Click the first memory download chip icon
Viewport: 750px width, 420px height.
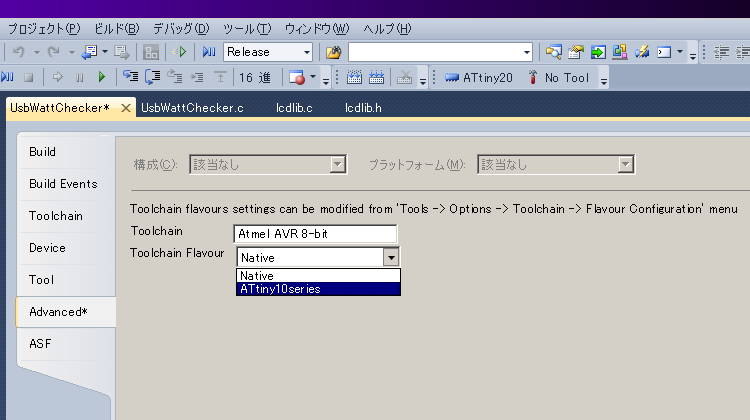(354, 77)
